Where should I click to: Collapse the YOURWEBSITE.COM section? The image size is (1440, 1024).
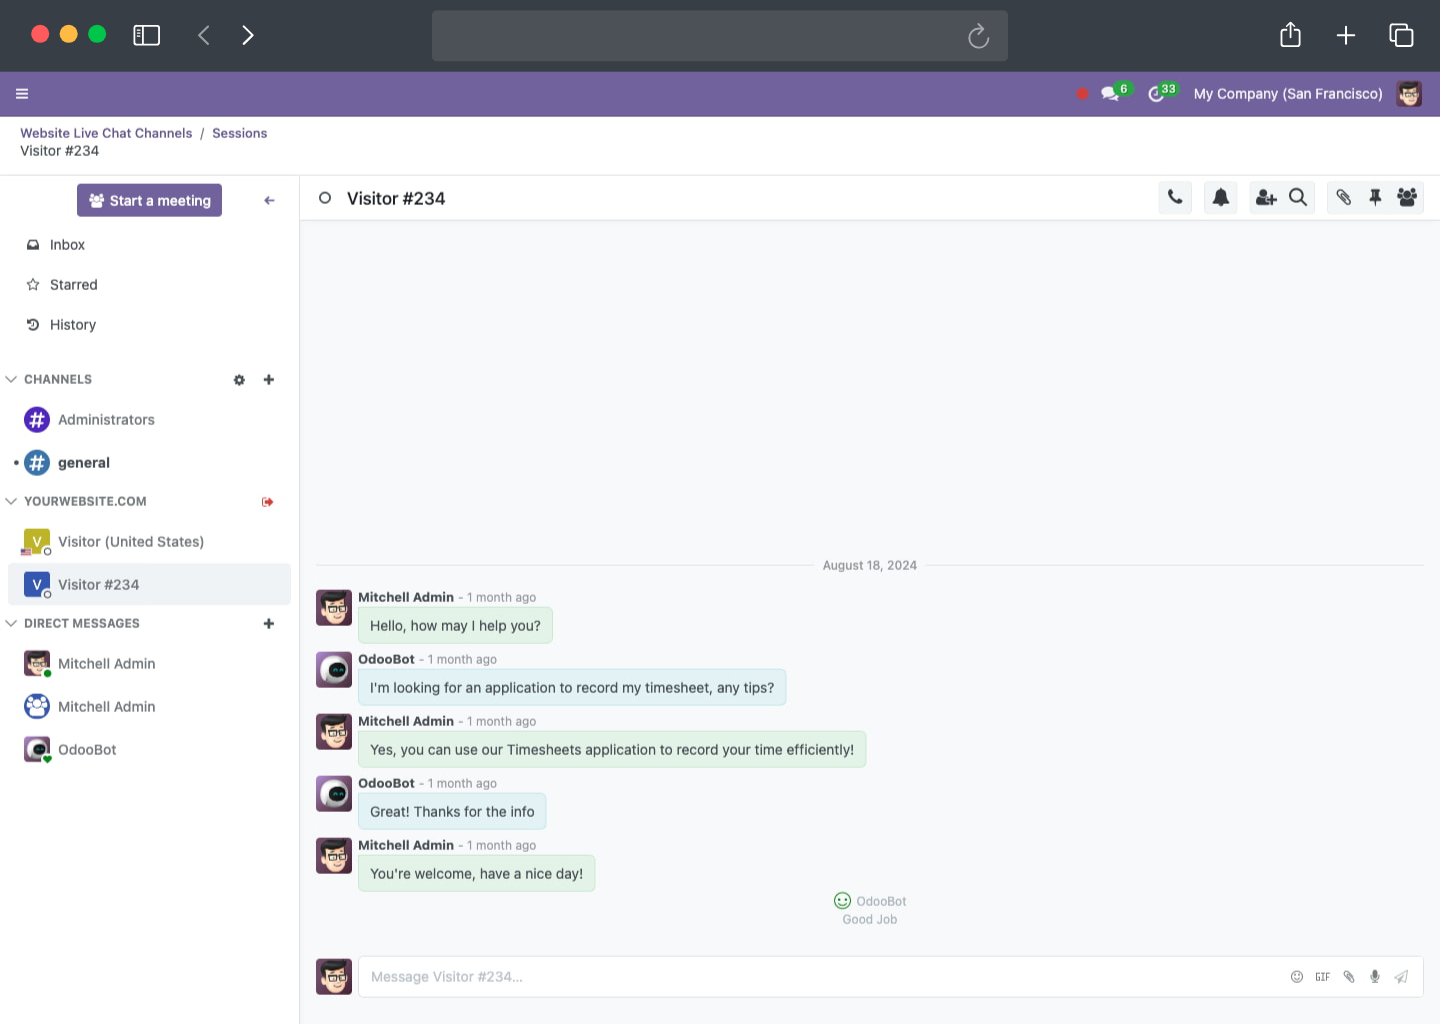(12, 502)
